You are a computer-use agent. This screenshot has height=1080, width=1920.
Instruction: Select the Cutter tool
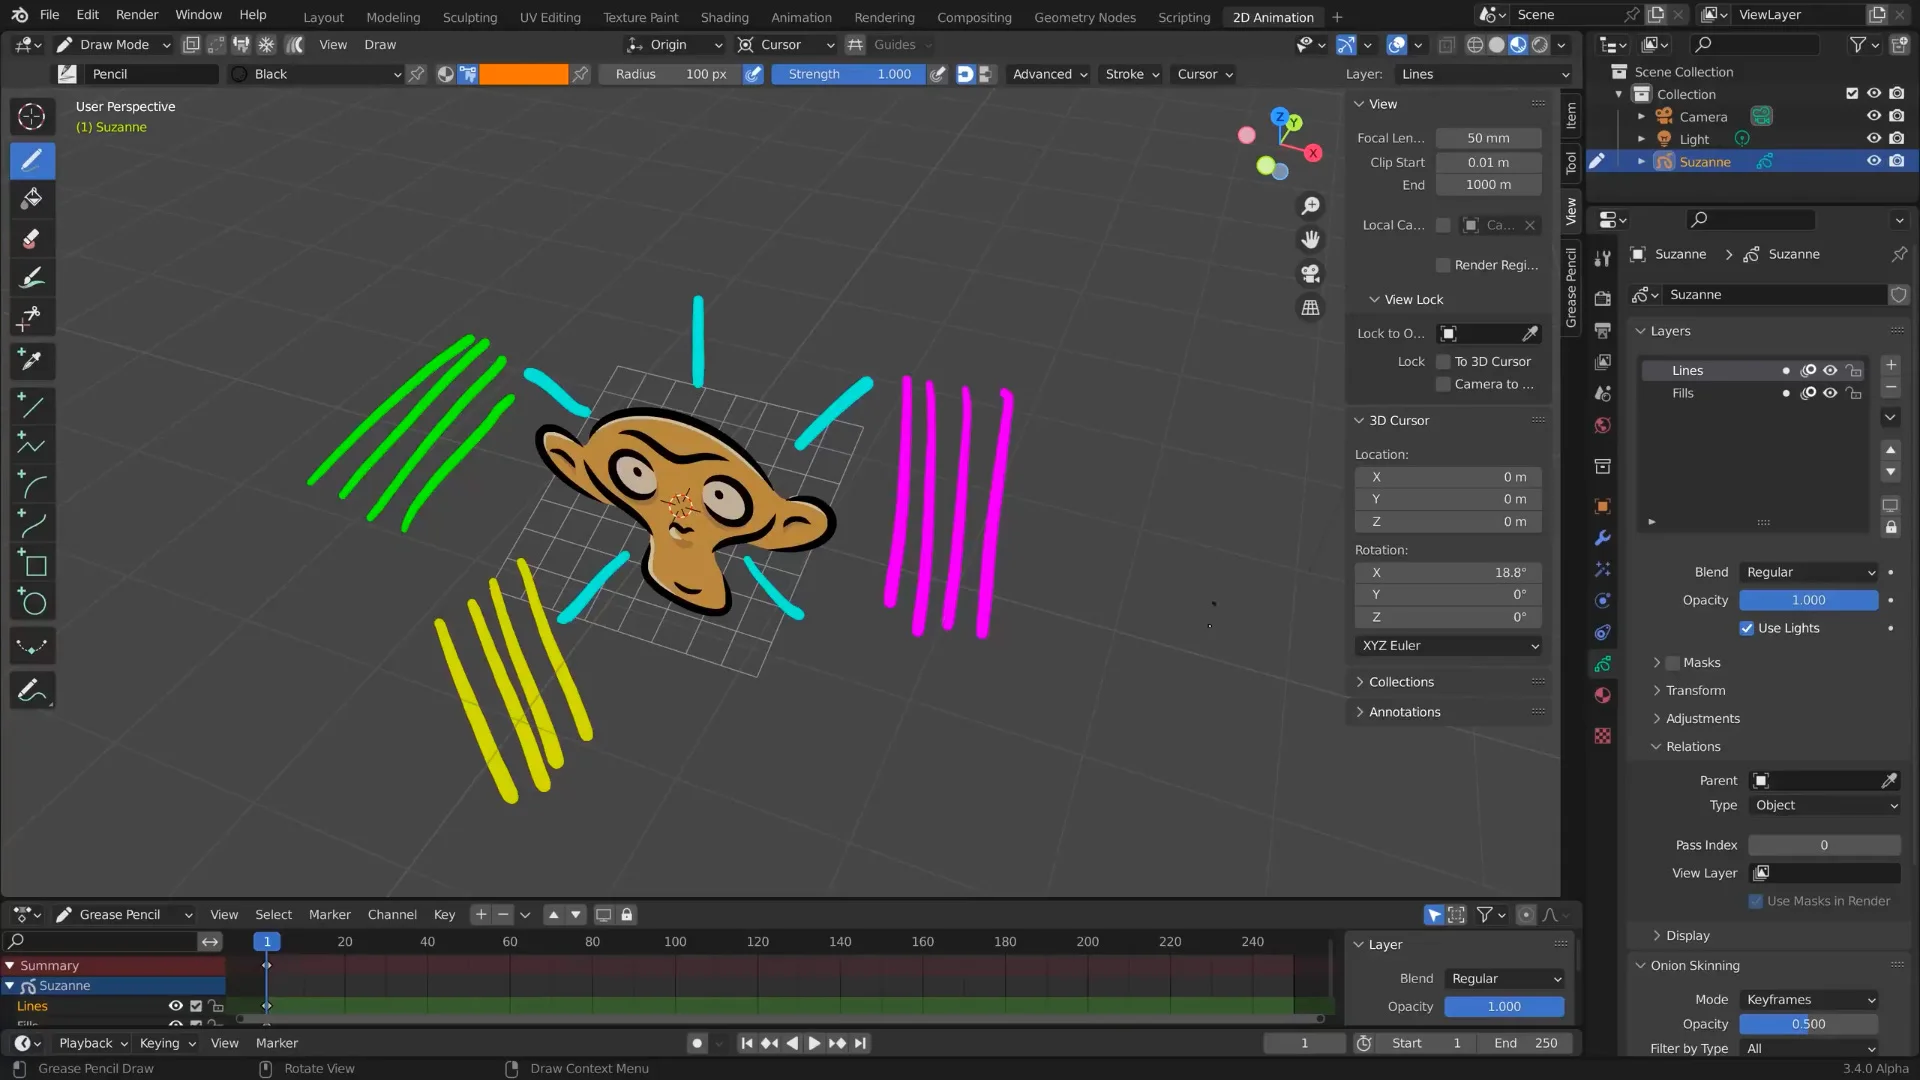pyautogui.click(x=32, y=318)
